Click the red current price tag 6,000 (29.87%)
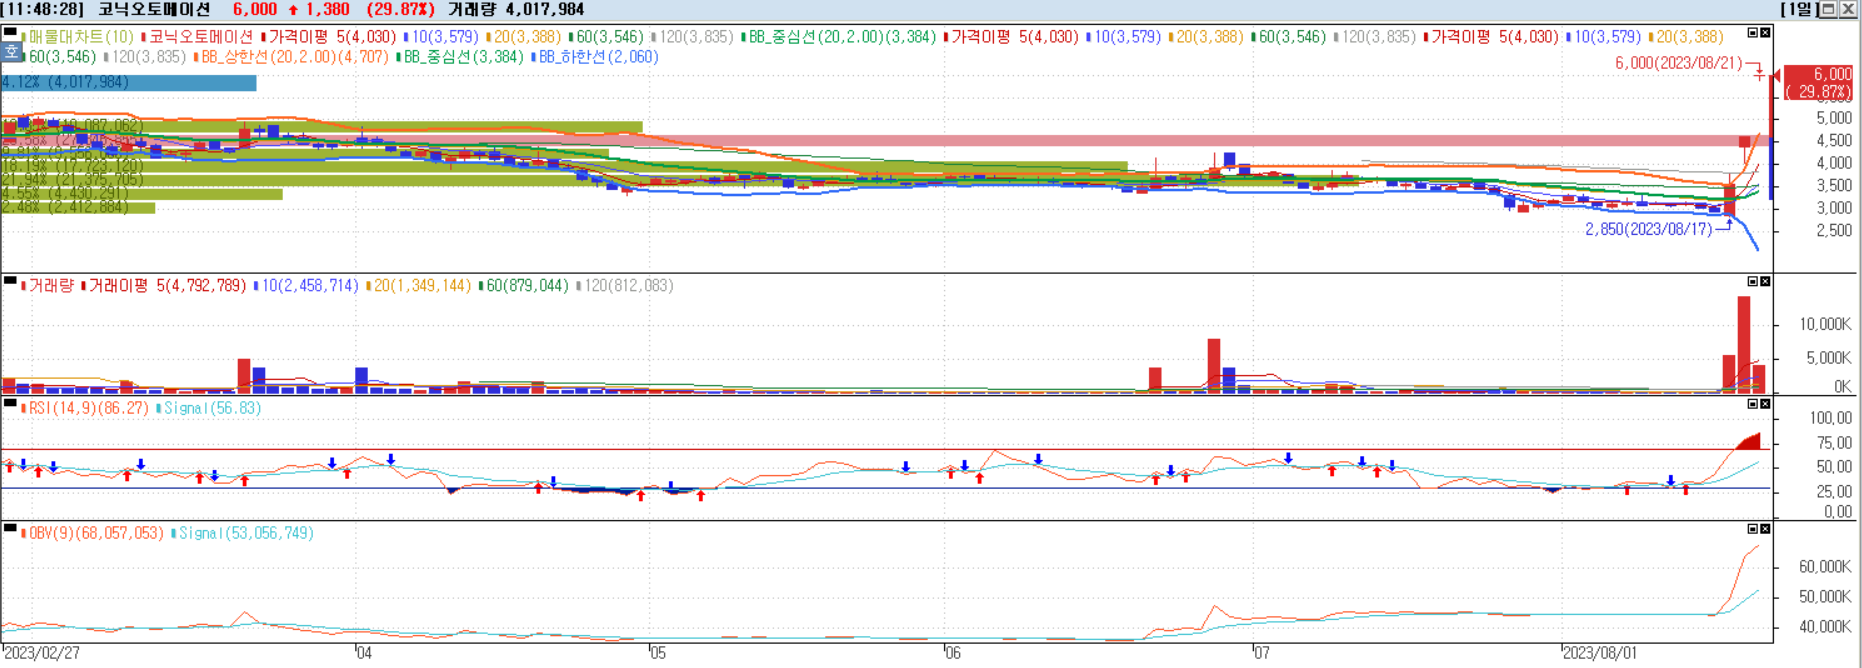Screen dimensions: 1862x668 pyautogui.click(x=1819, y=83)
